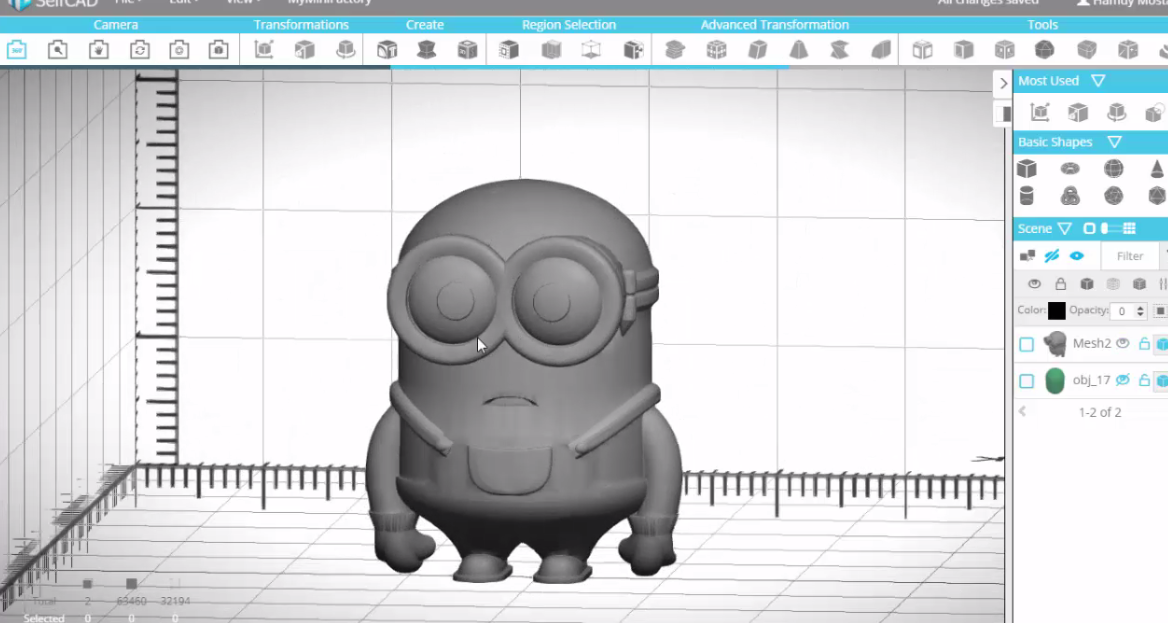Click the Opacity value field
The width and height of the screenshot is (1168, 623).
[1122, 311]
